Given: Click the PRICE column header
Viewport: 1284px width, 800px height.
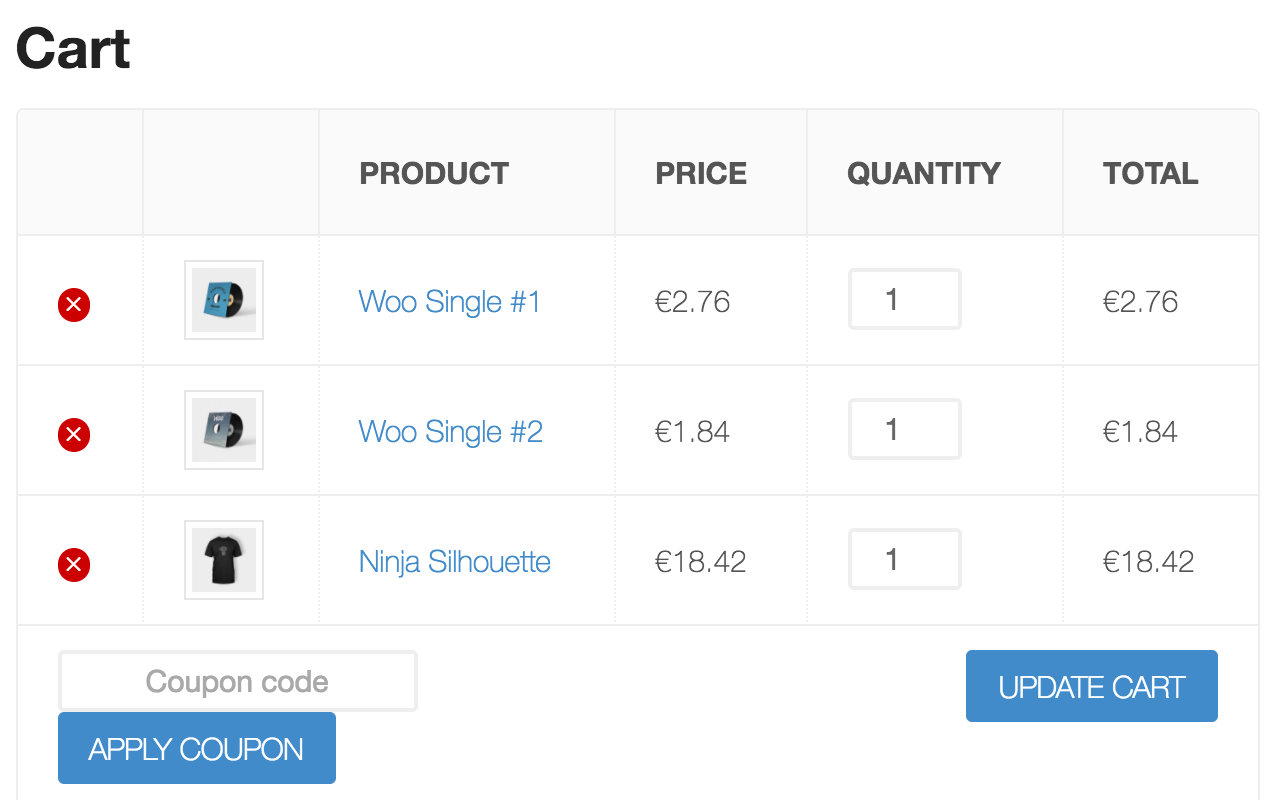Looking at the screenshot, I should coord(699,173).
